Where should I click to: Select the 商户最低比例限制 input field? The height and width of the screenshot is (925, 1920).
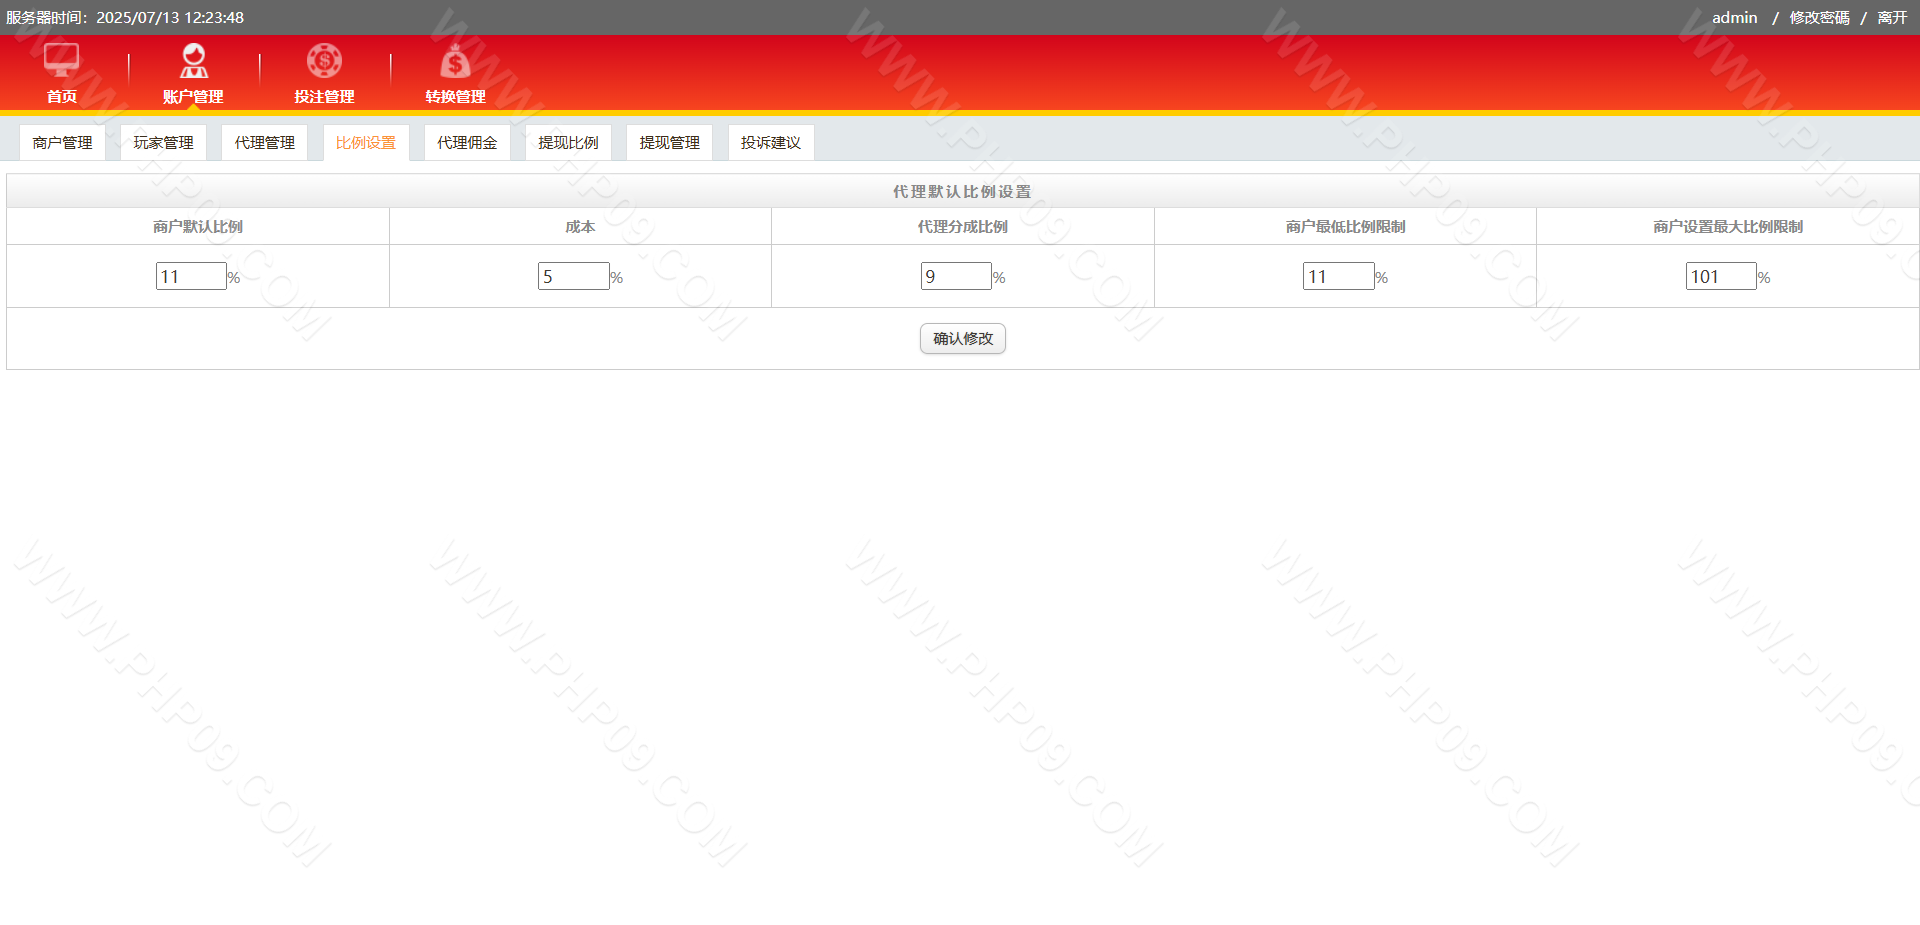point(1338,276)
